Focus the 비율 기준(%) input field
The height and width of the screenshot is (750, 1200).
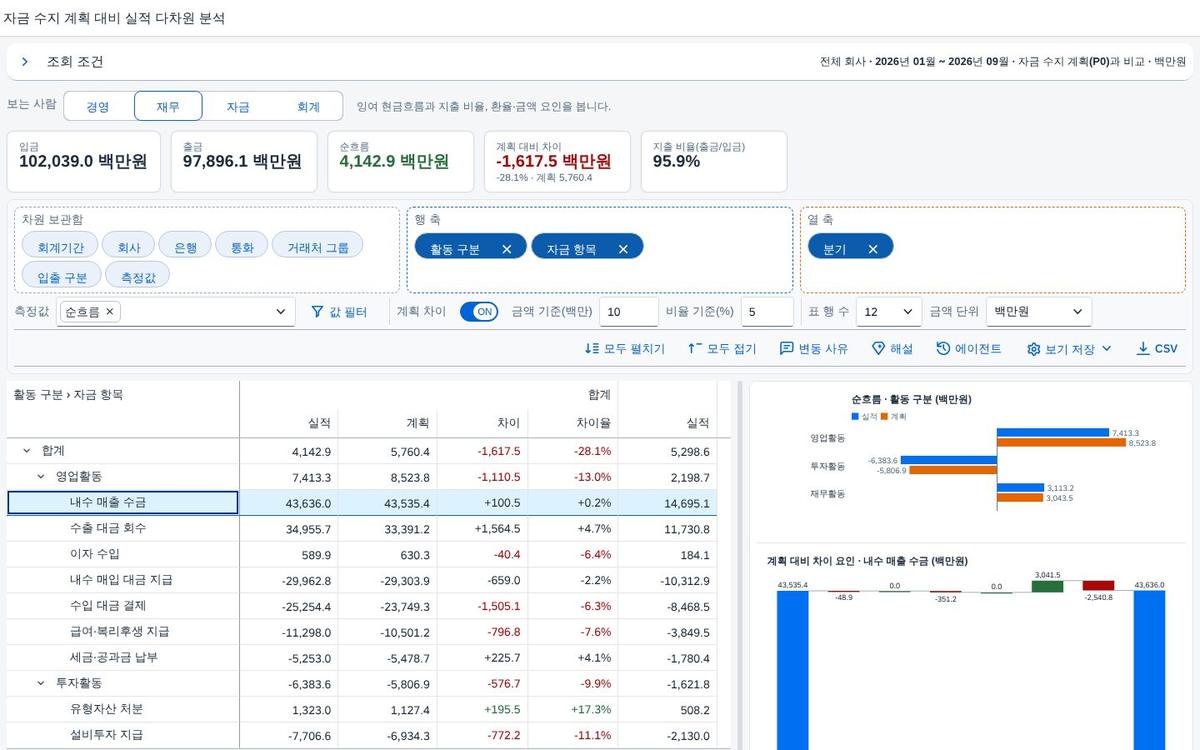[x=767, y=312]
